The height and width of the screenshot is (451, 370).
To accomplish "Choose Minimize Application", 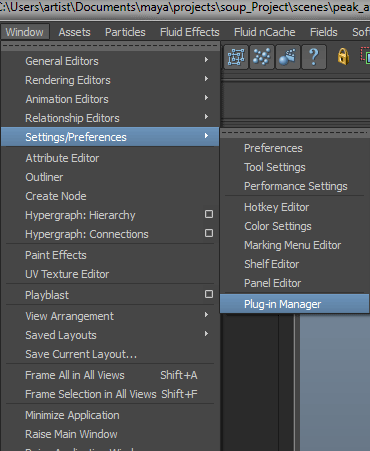I will pyautogui.click(x=110, y=415).
